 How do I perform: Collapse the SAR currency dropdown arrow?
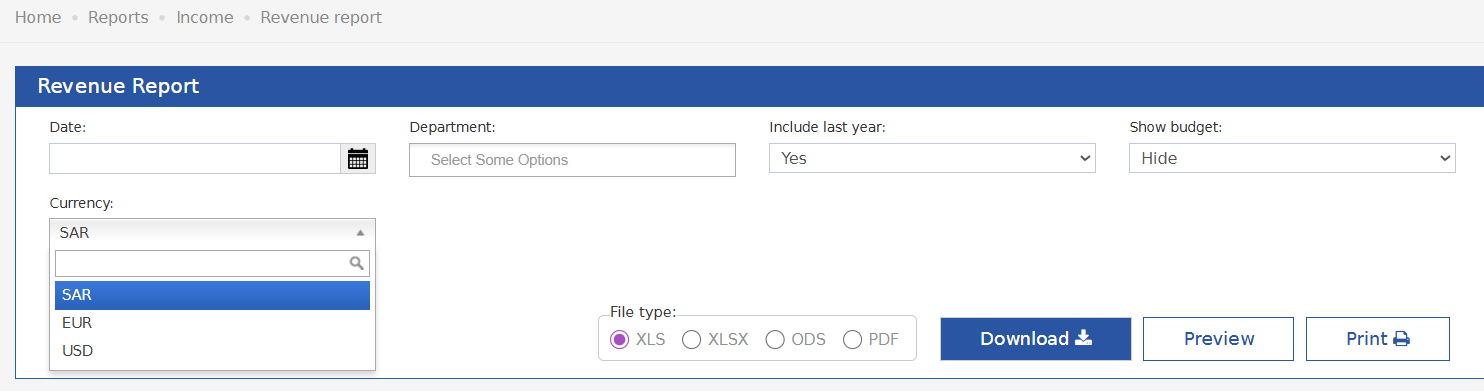pos(360,232)
